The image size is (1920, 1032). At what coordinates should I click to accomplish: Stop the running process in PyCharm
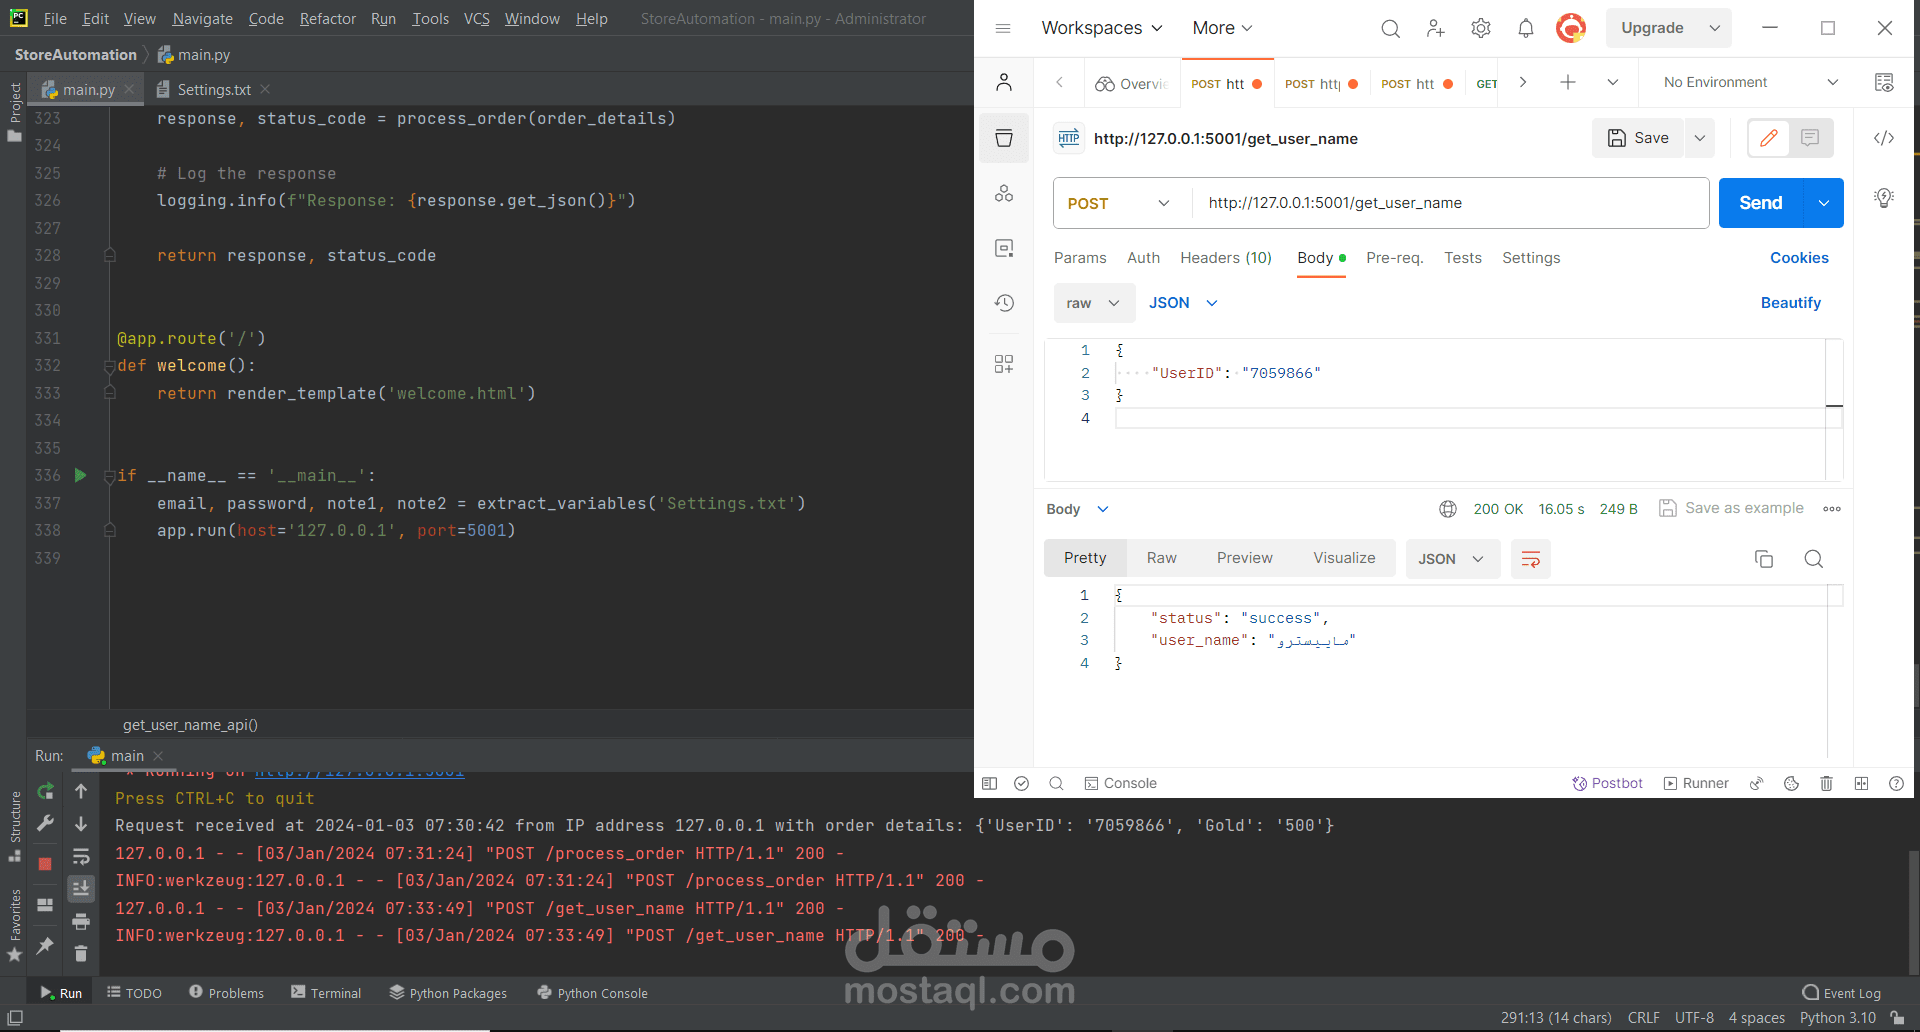click(45, 864)
